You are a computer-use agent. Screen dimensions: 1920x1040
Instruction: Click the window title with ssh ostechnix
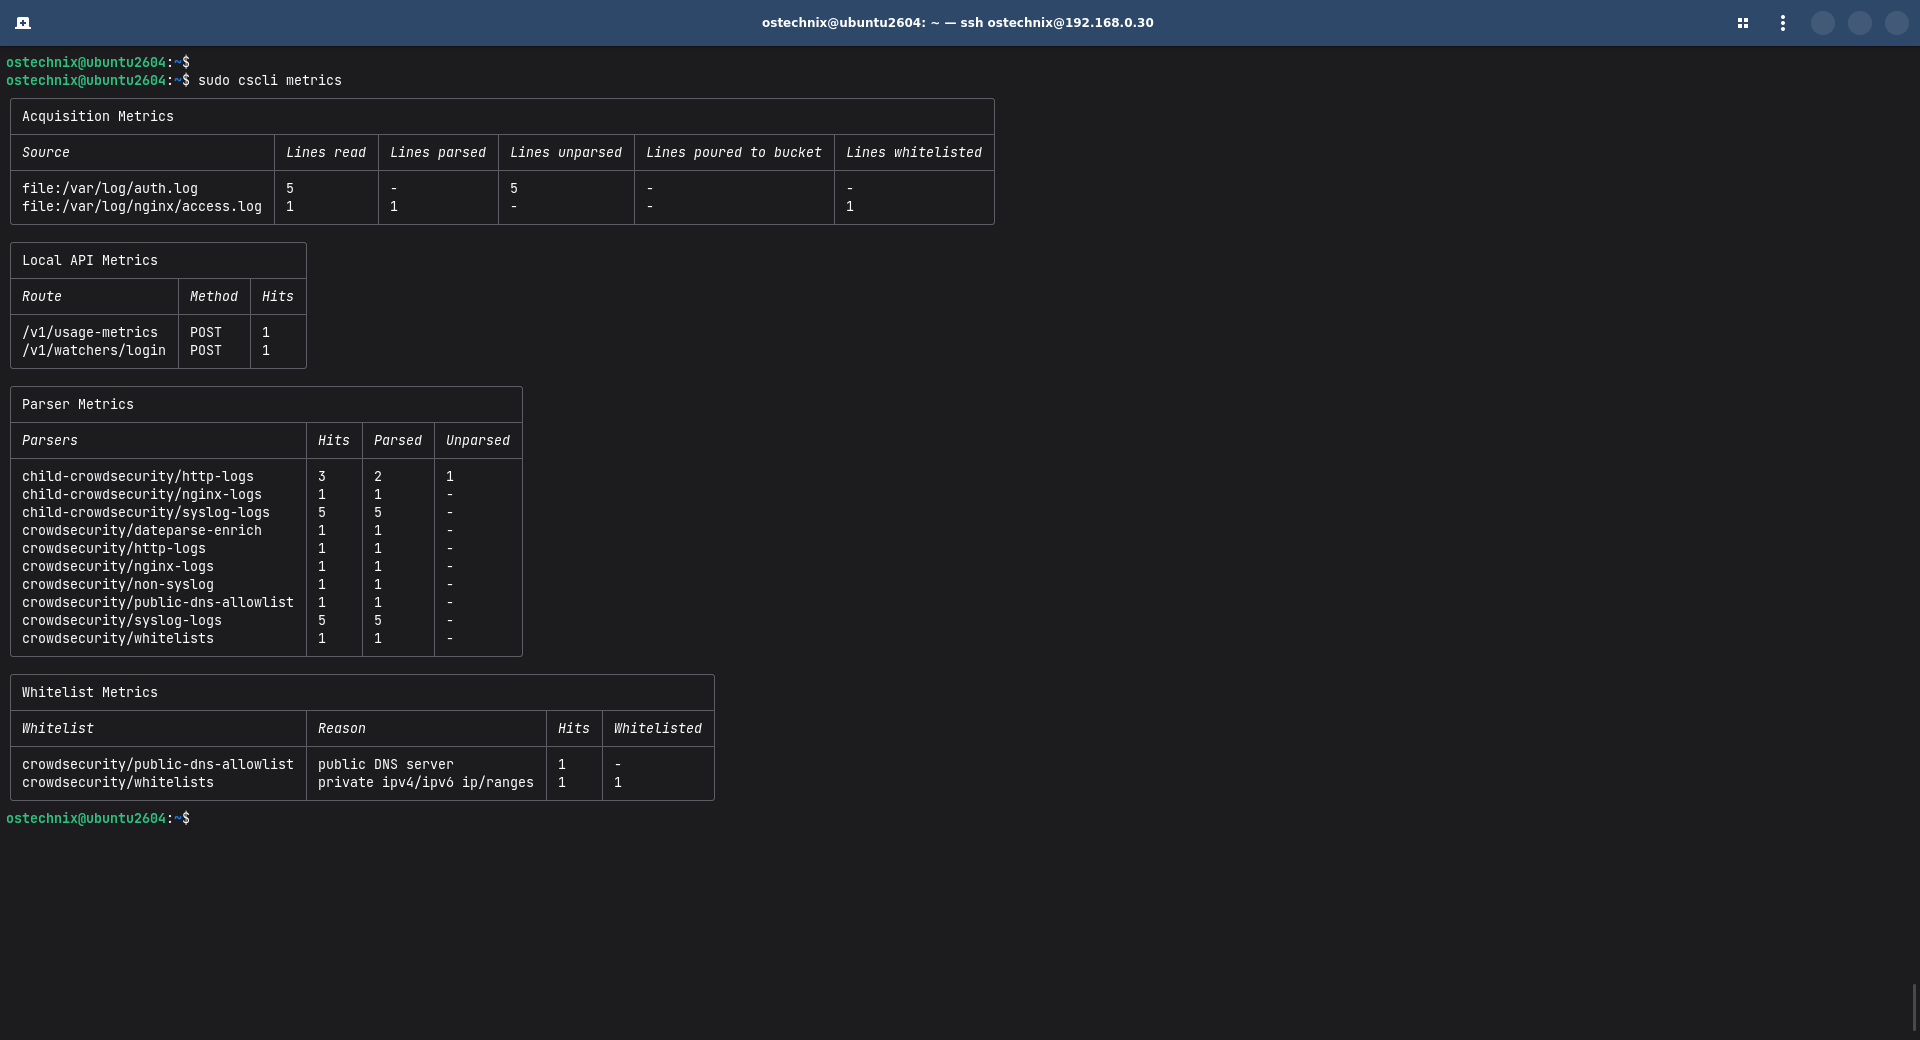tap(957, 23)
